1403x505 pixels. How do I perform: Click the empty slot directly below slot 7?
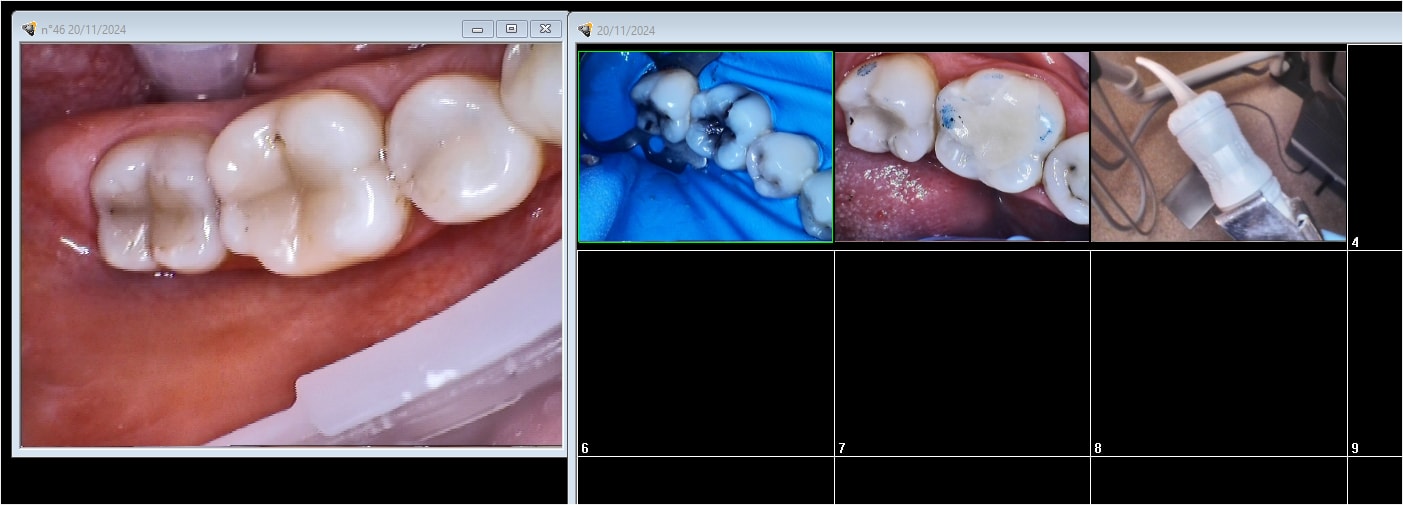pyautogui.click(x=962, y=481)
